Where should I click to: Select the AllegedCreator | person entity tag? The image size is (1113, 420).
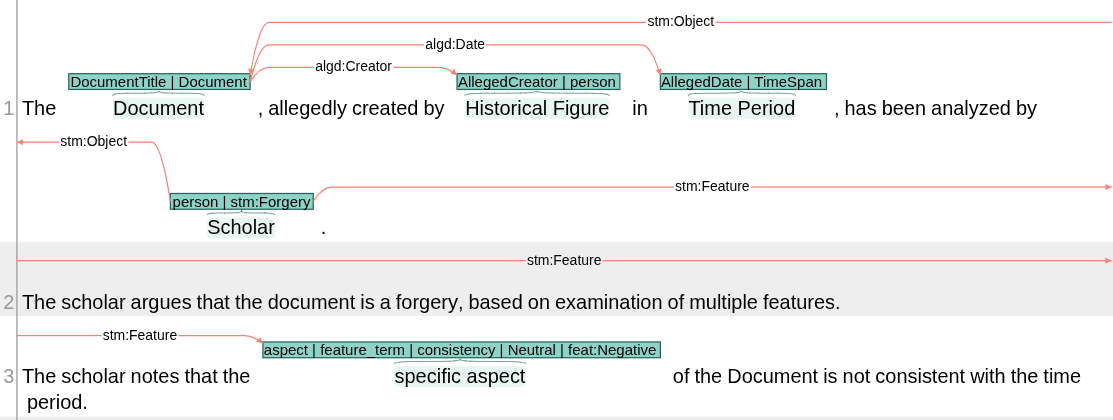pyautogui.click(x=537, y=82)
